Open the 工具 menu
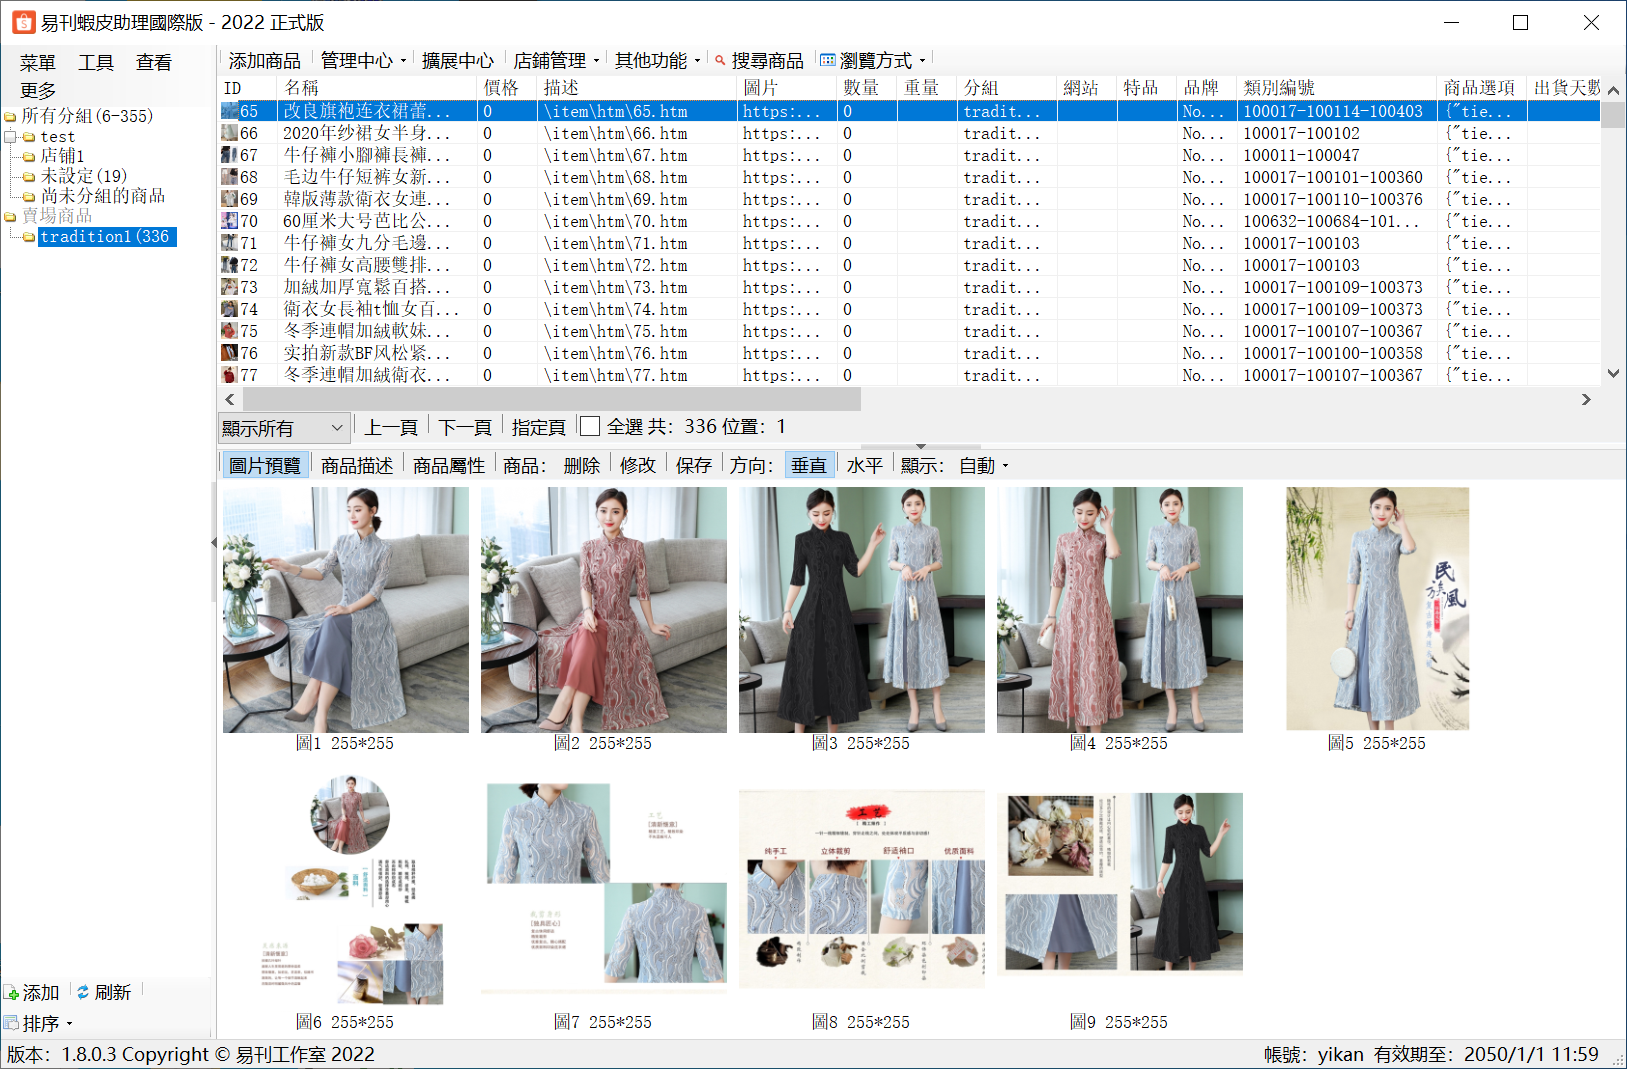The image size is (1627, 1069). click(x=96, y=63)
